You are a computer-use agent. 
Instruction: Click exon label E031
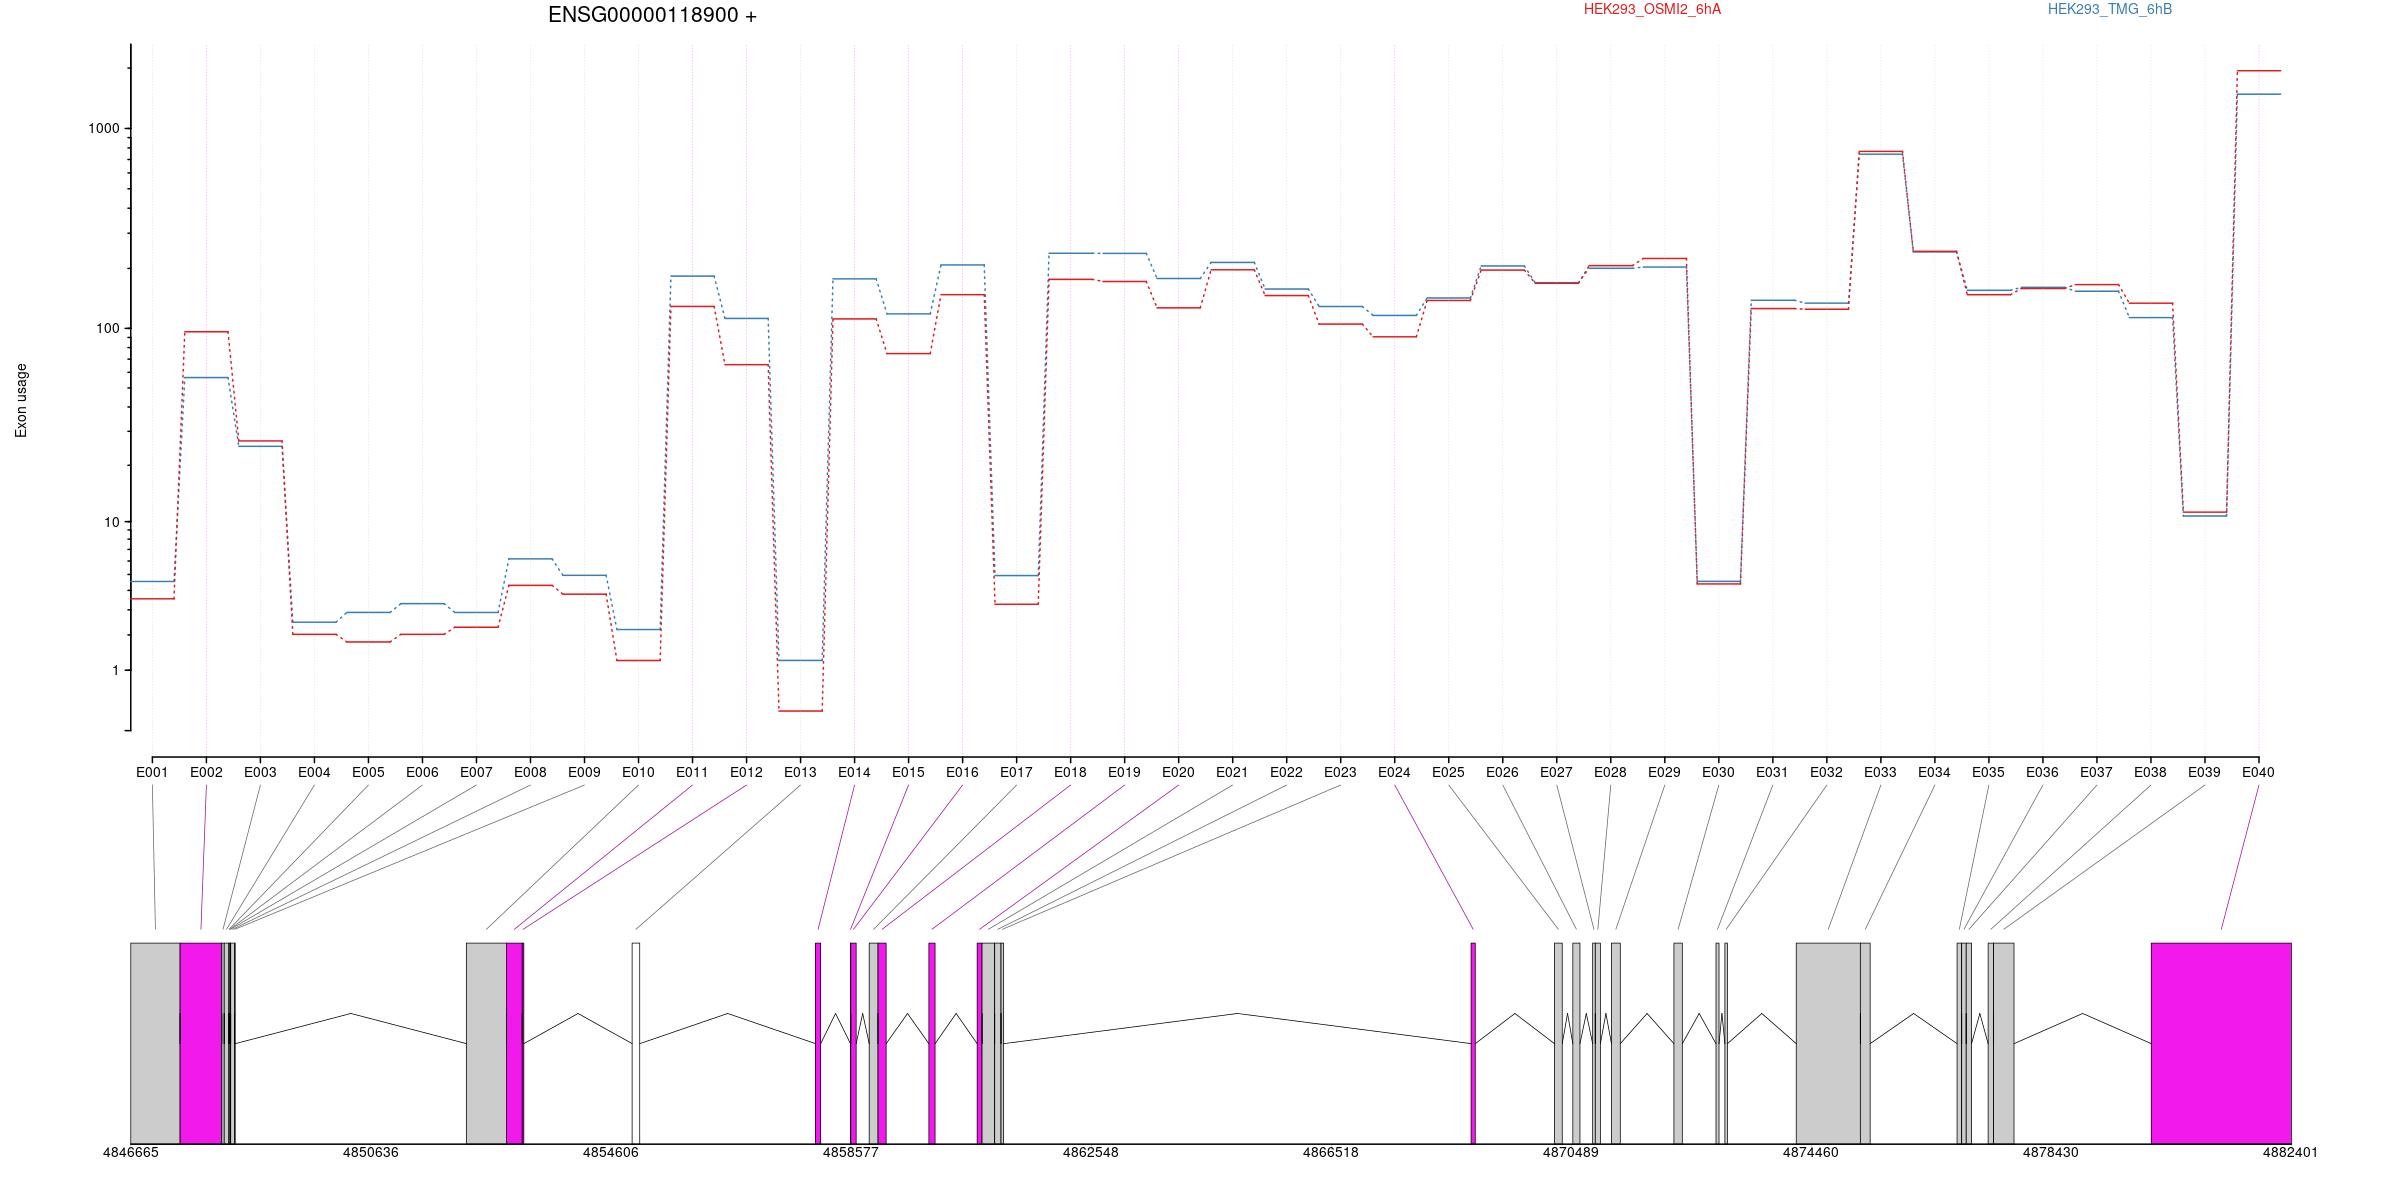[x=1772, y=772]
